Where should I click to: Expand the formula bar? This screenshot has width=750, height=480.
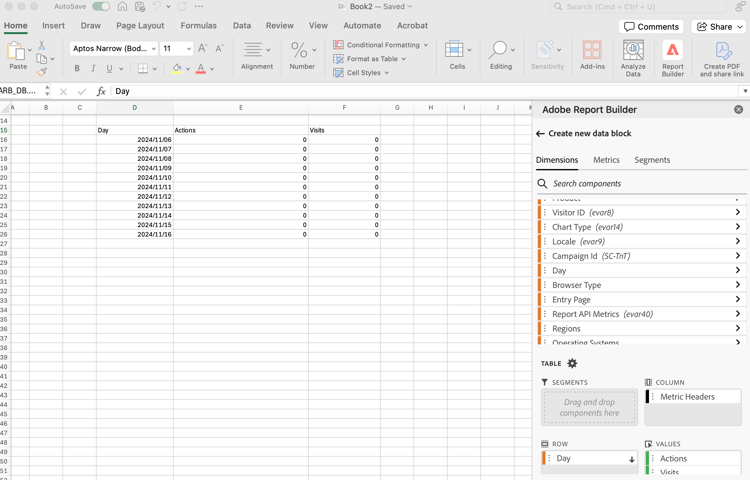pos(745,91)
